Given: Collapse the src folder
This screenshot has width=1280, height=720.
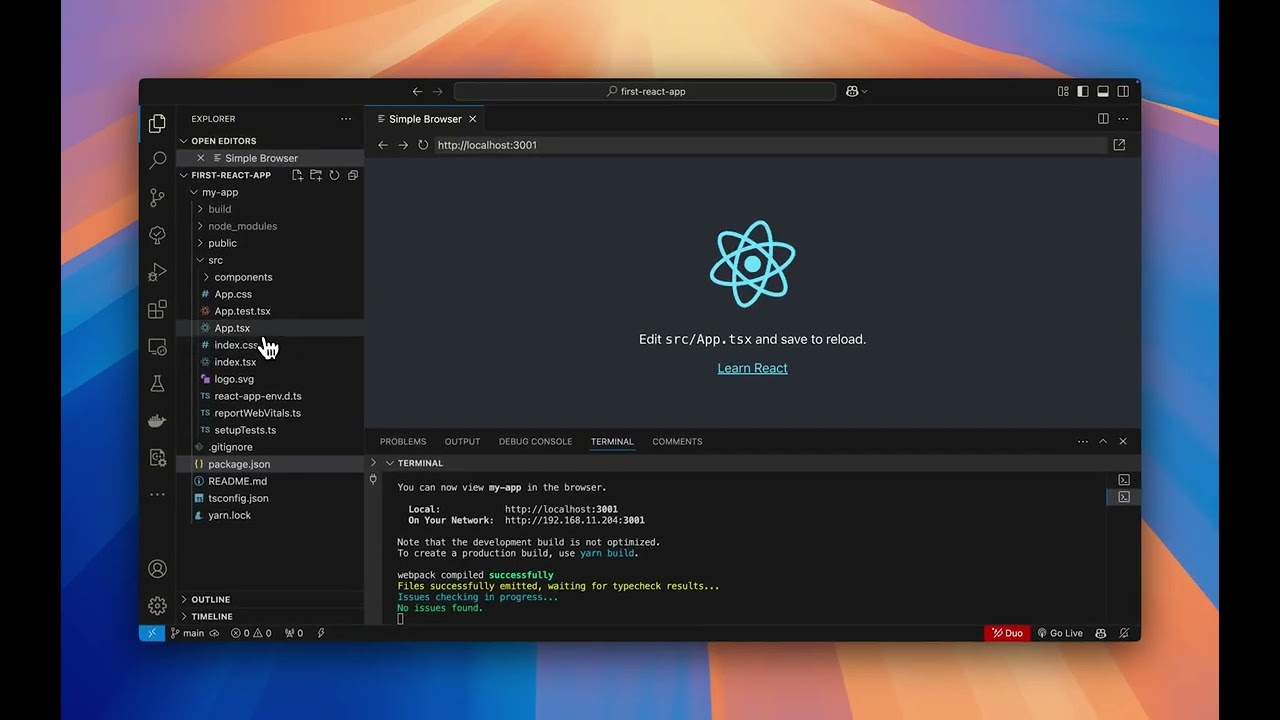Looking at the screenshot, I should pyautogui.click(x=200, y=260).
